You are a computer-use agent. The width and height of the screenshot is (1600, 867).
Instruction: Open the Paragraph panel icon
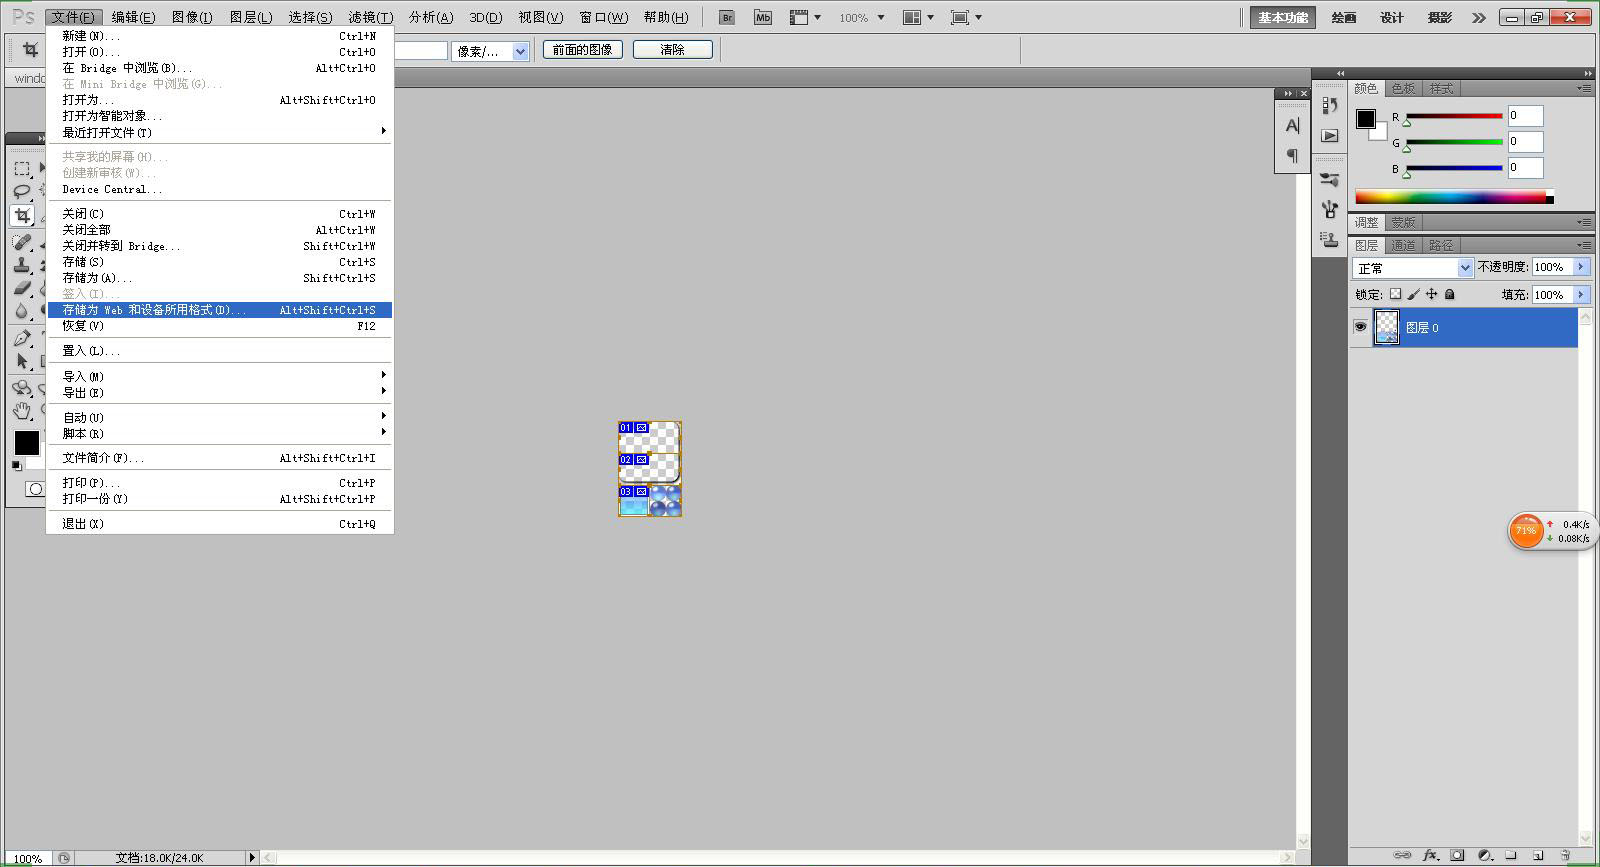point(1292,155)
